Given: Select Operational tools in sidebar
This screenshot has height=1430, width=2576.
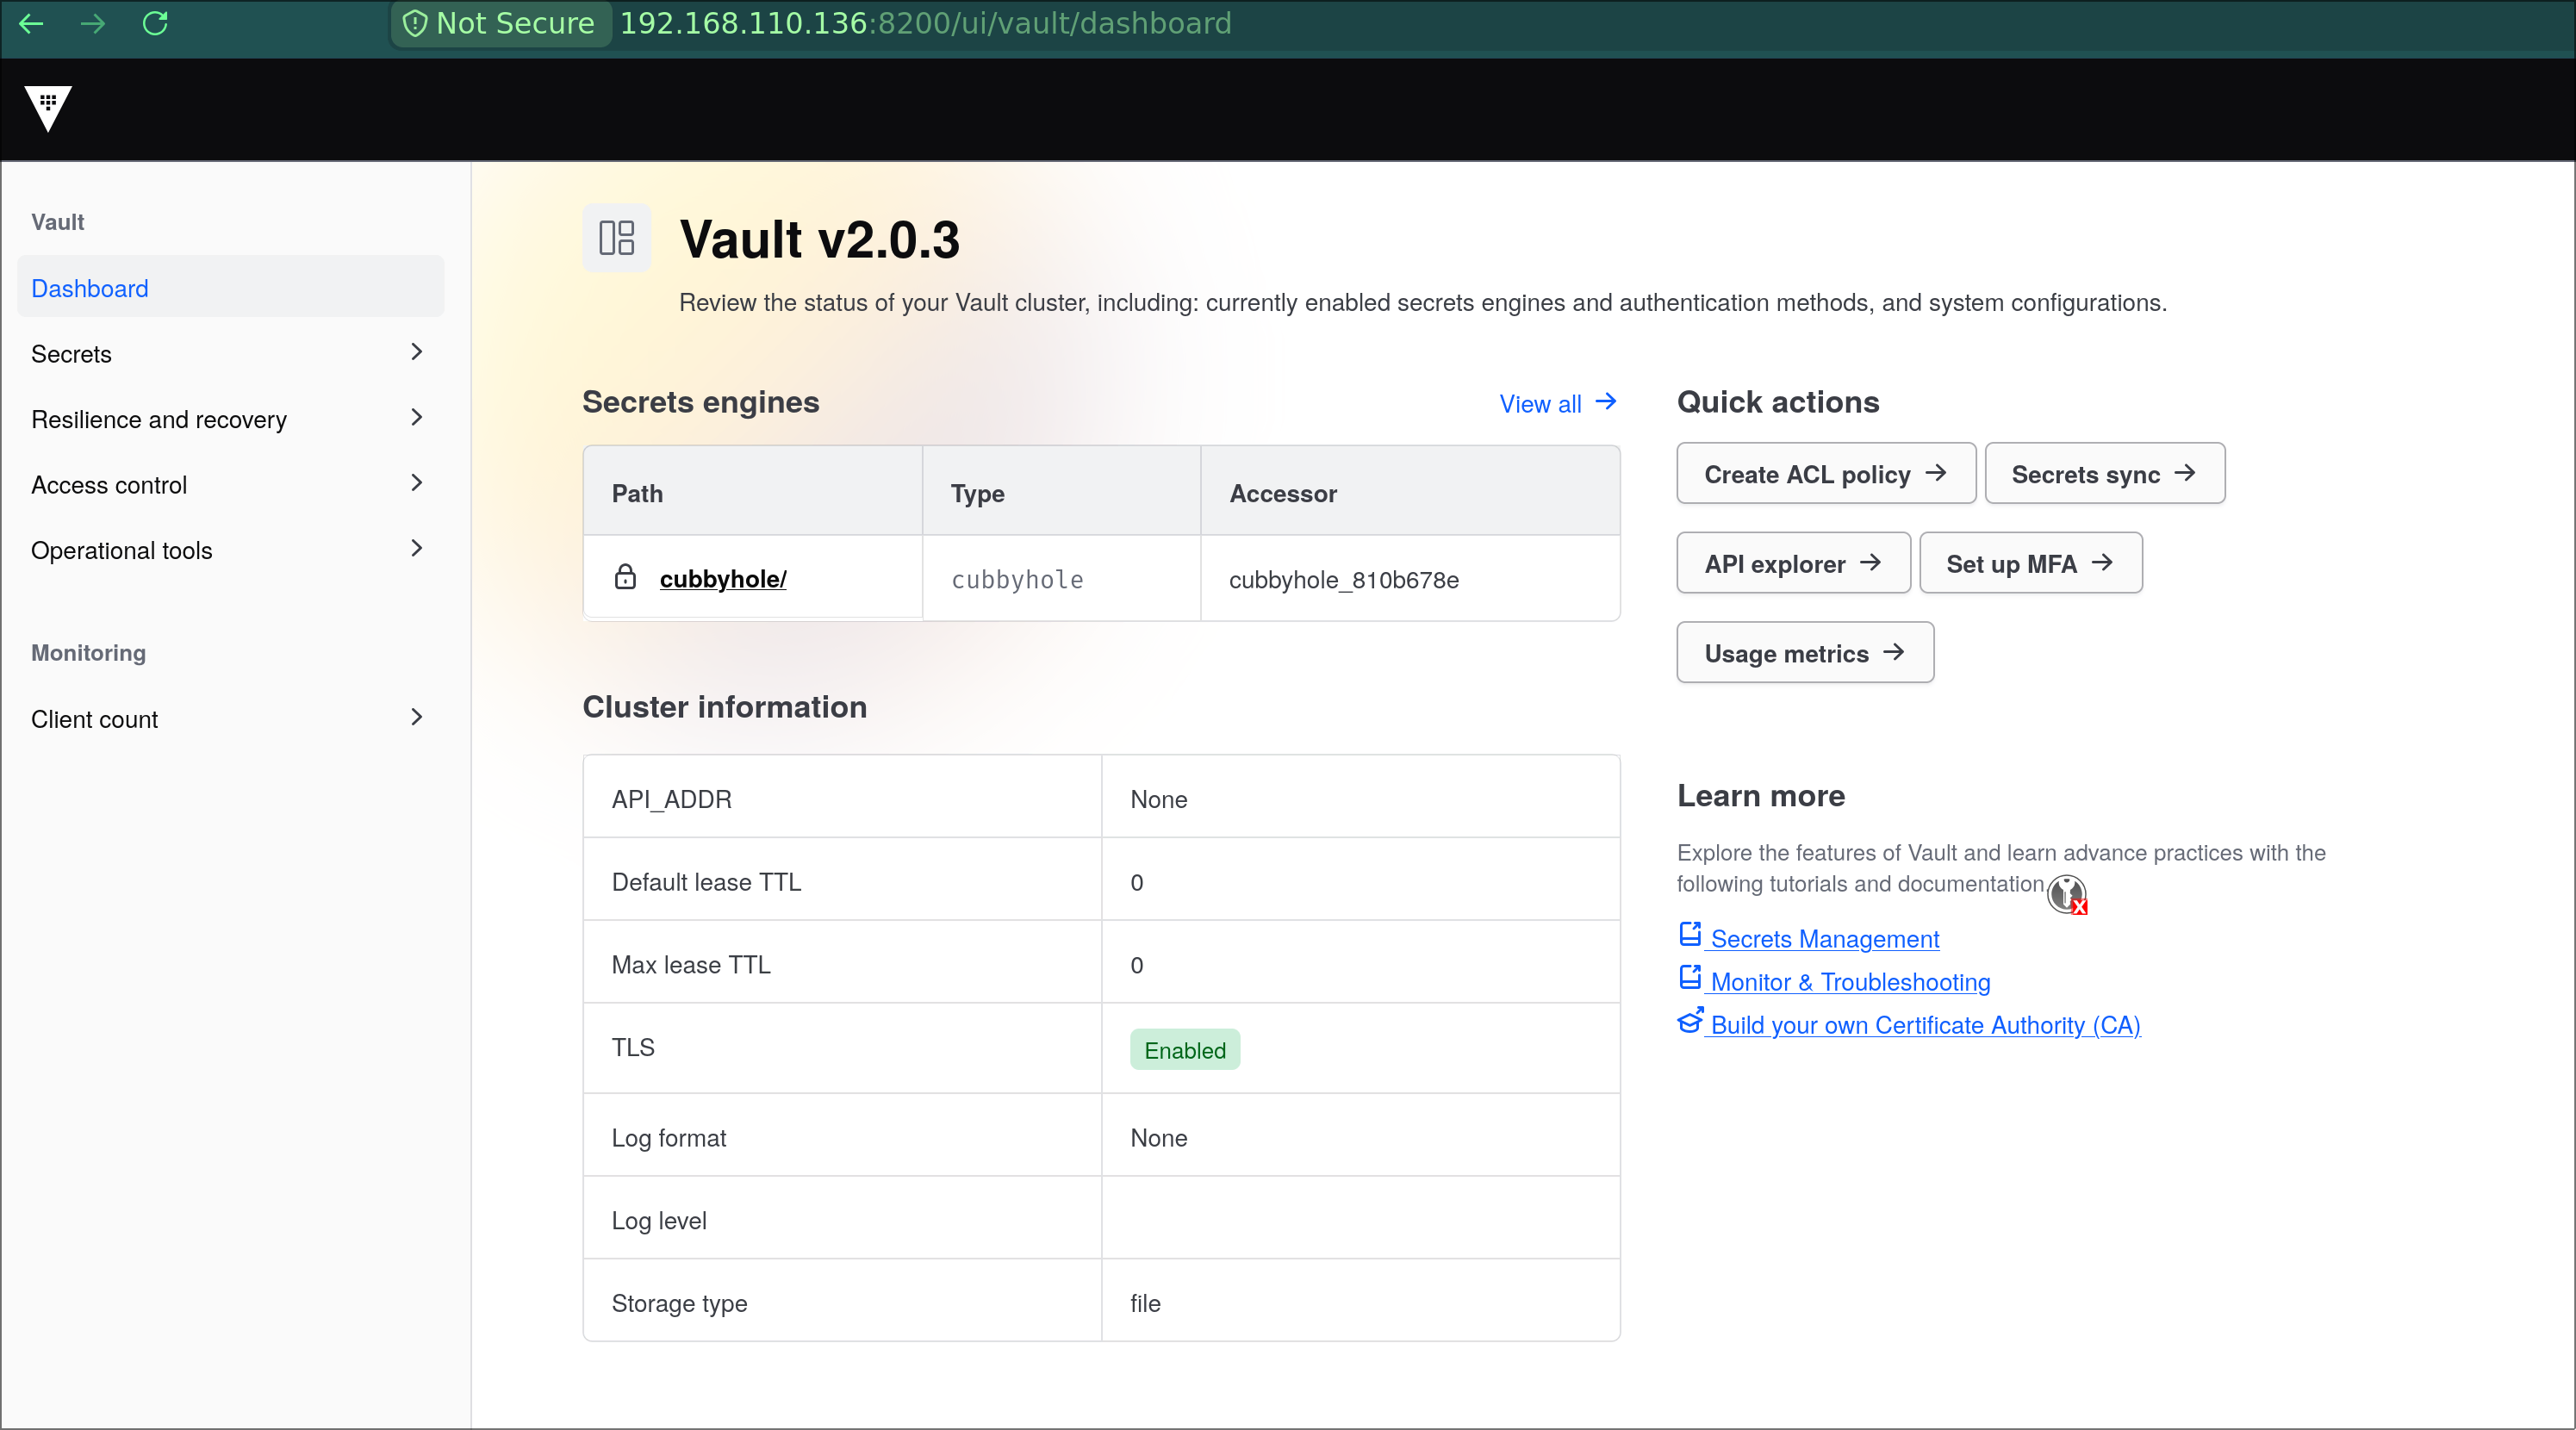Looking at the screenshot, I should [x=231, y=550].
